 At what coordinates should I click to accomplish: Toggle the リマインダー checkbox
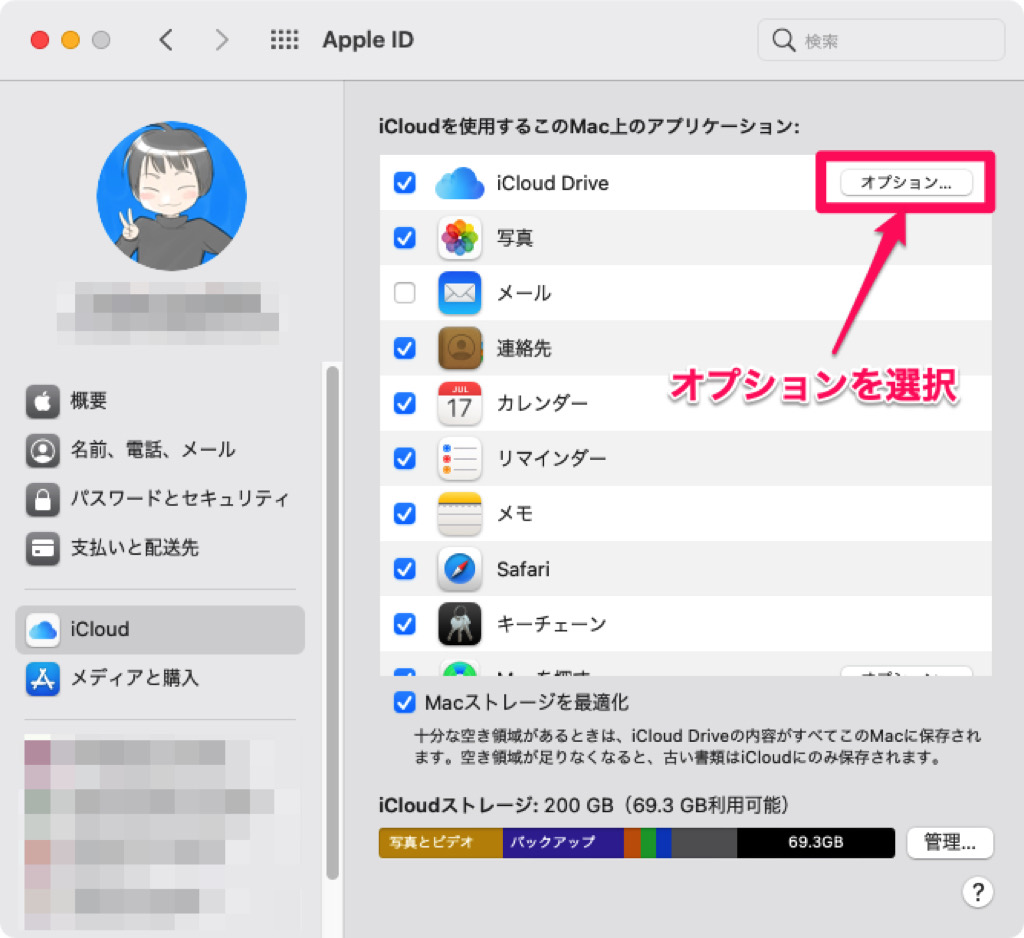tap(405, 459)
